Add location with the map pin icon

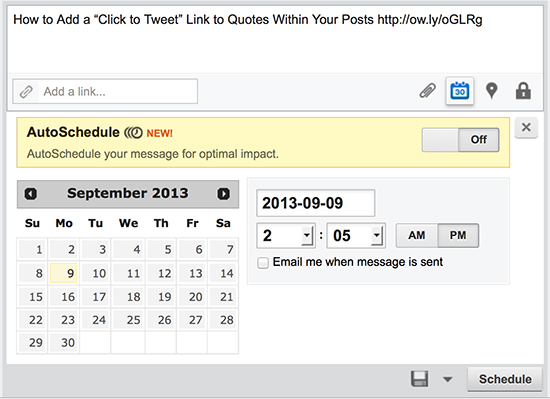tap(491, 91)
